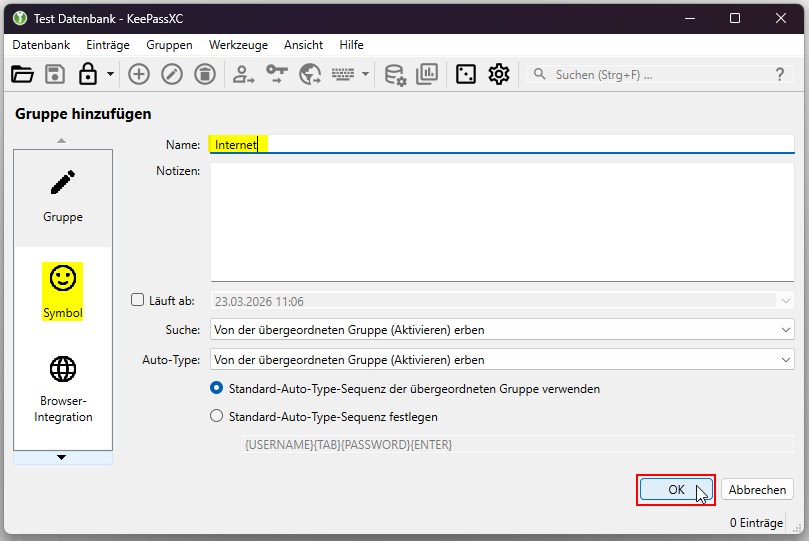The image size is (809, 541).
Task: Select the Browser-Integration sidebar section
Action: pyautogui.click(x=63, y=389)
